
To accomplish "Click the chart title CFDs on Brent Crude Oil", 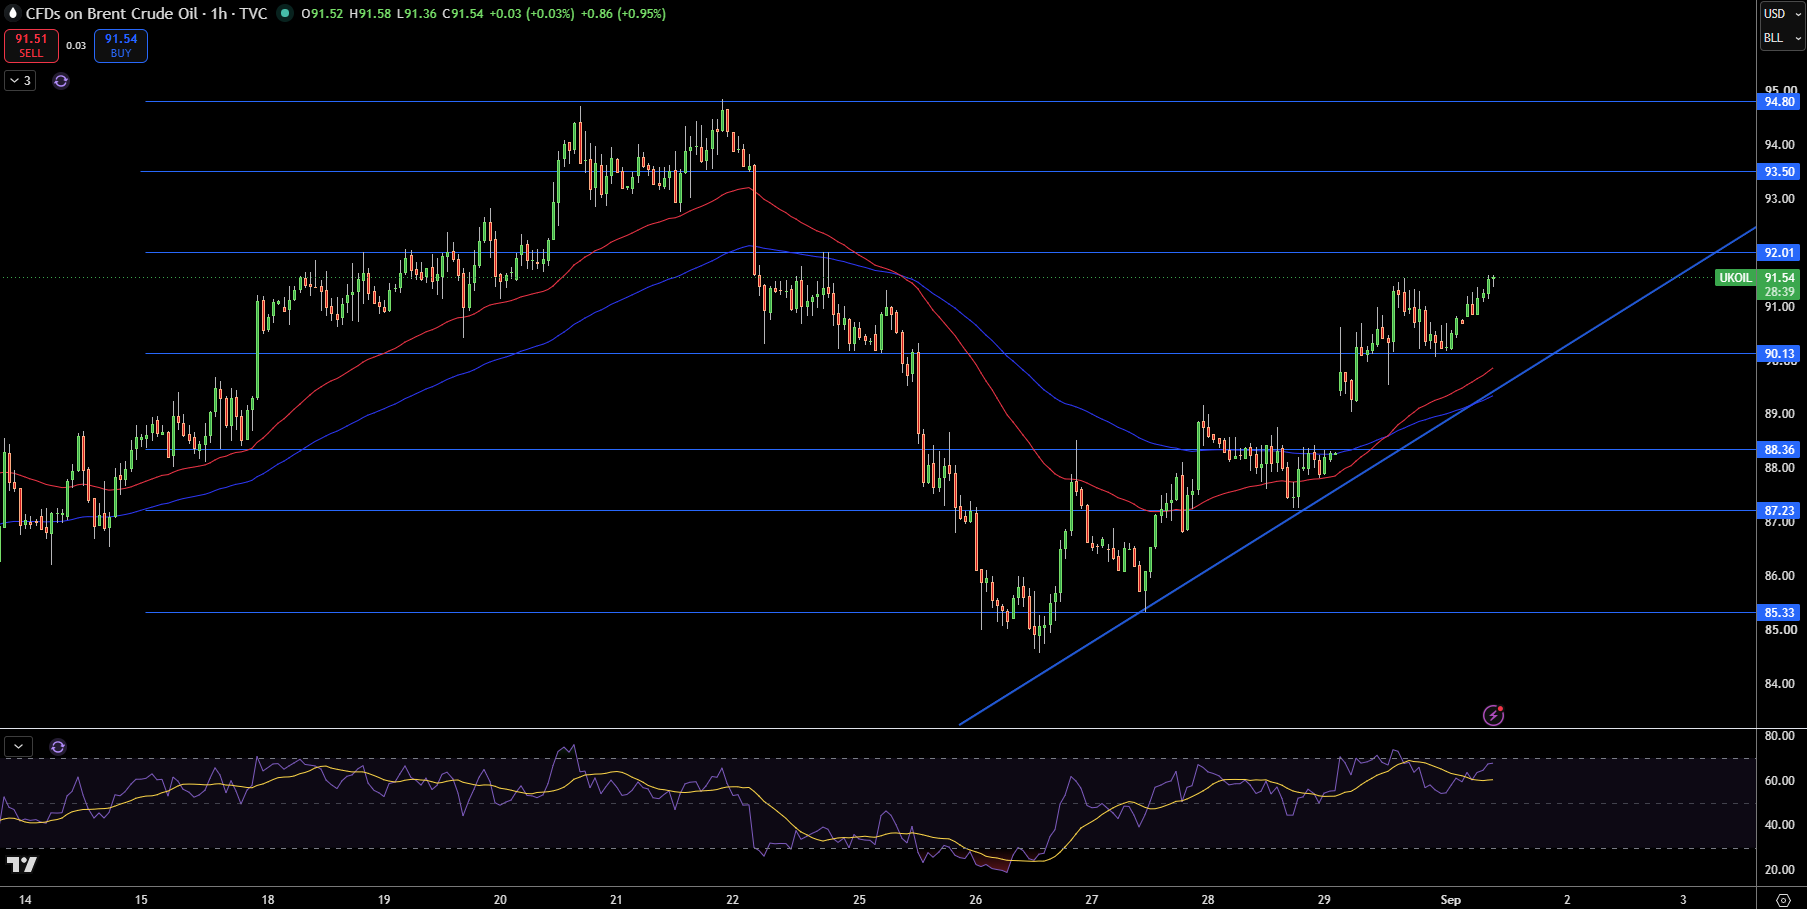I will tap(112, 14).
